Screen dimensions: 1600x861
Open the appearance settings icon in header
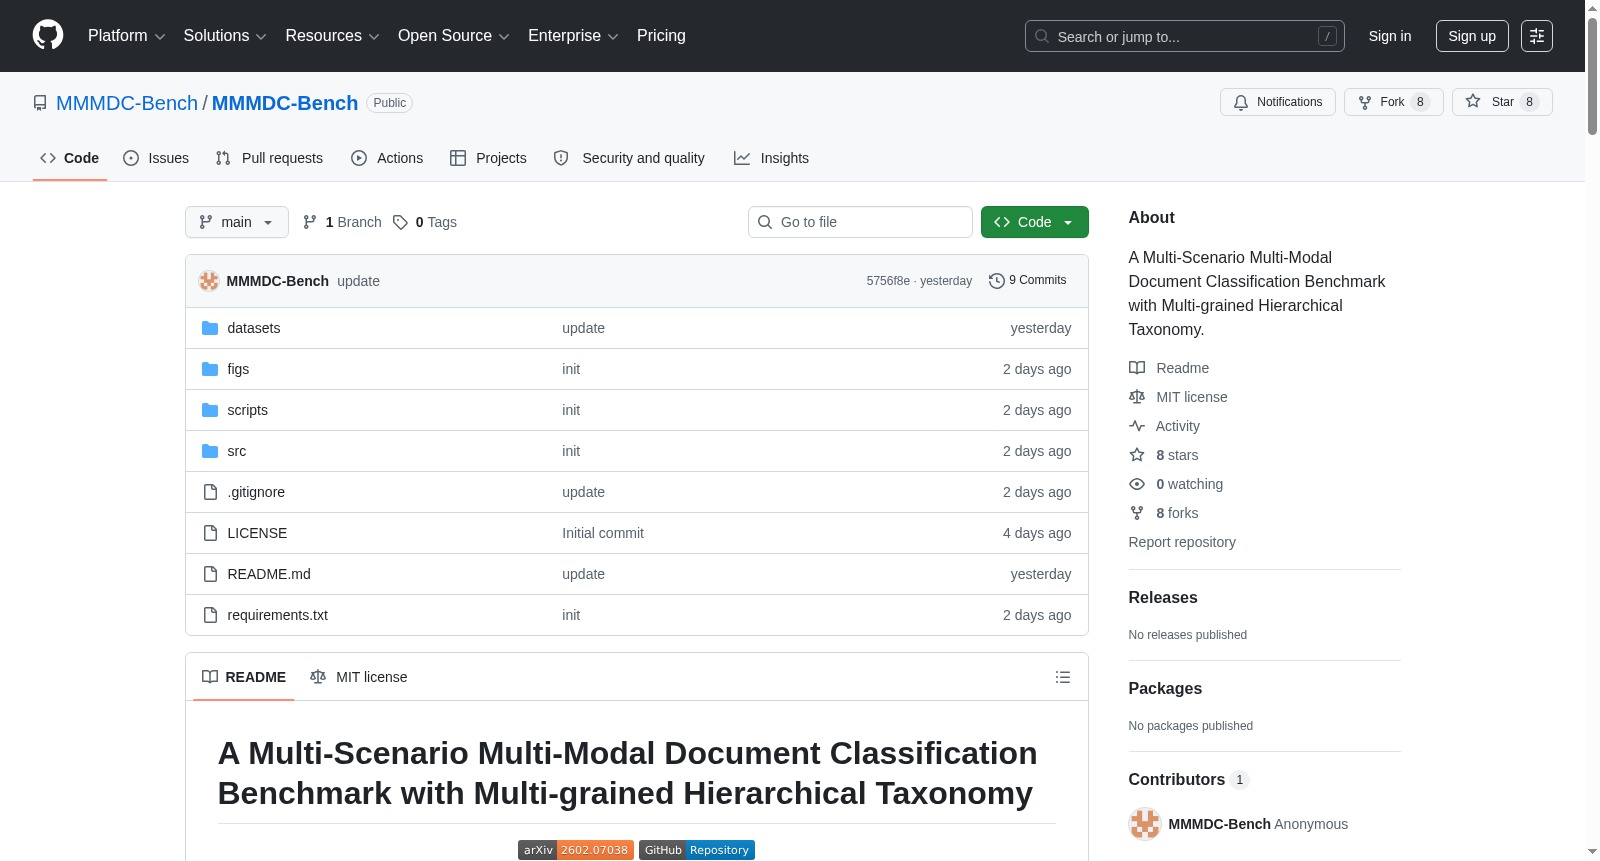tap(1537, 36)
